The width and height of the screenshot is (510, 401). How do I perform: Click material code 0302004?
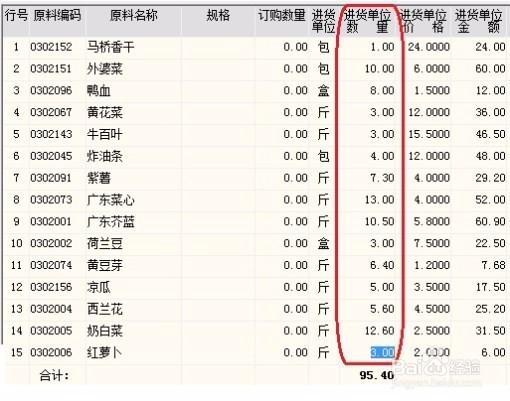[x=51, y=309]
